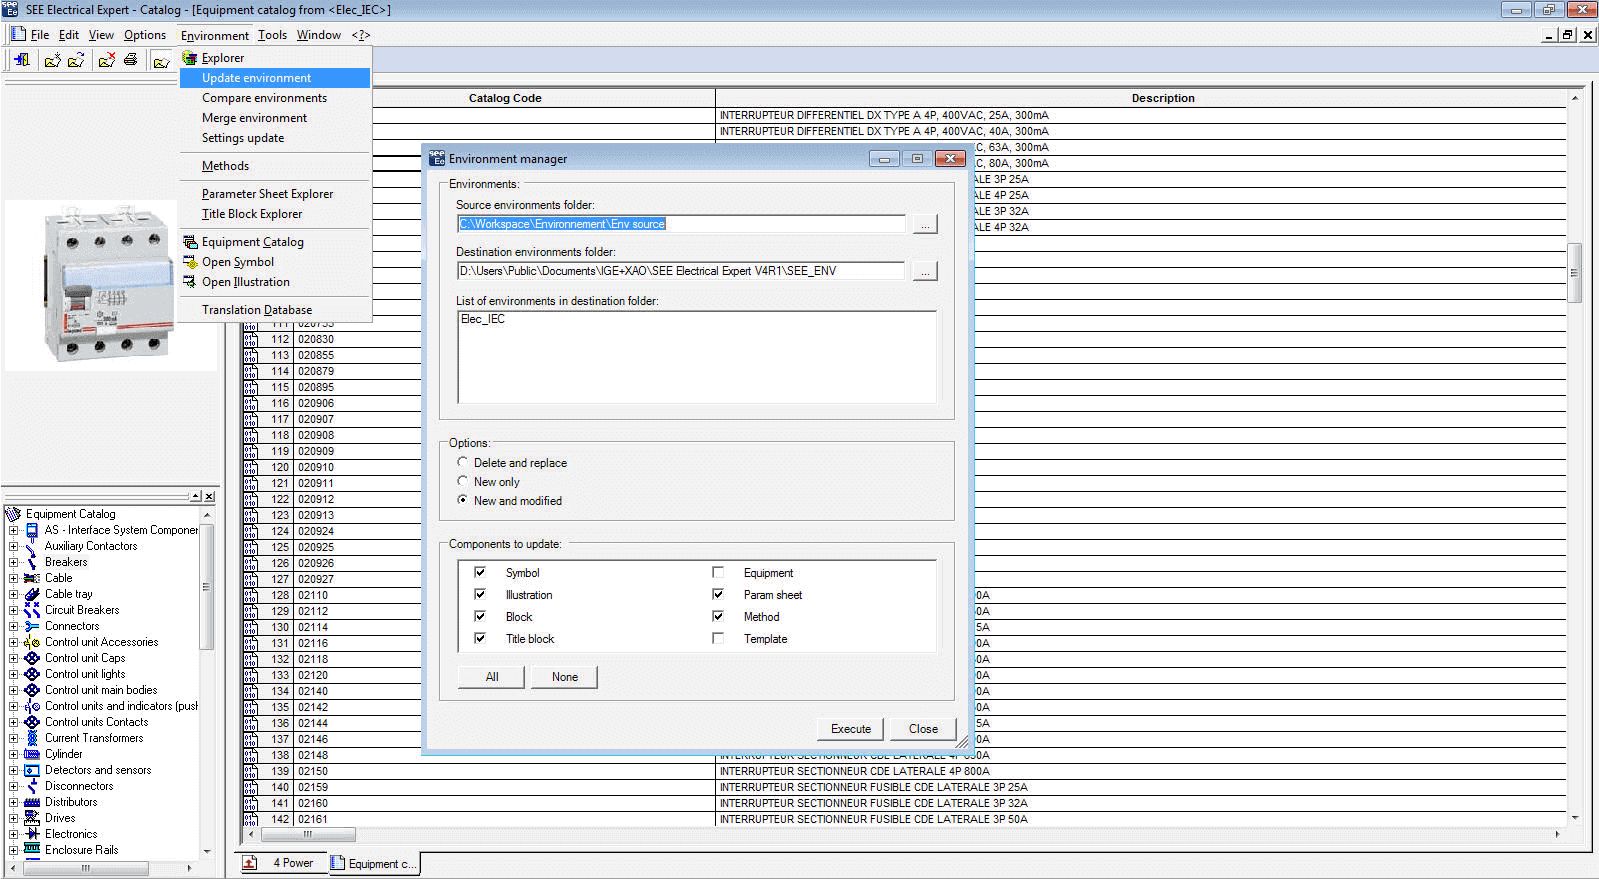This screenshot has height=879, width=1599.
Task: Uncheck the Param sheet checkbox
Action: point(718,594)
